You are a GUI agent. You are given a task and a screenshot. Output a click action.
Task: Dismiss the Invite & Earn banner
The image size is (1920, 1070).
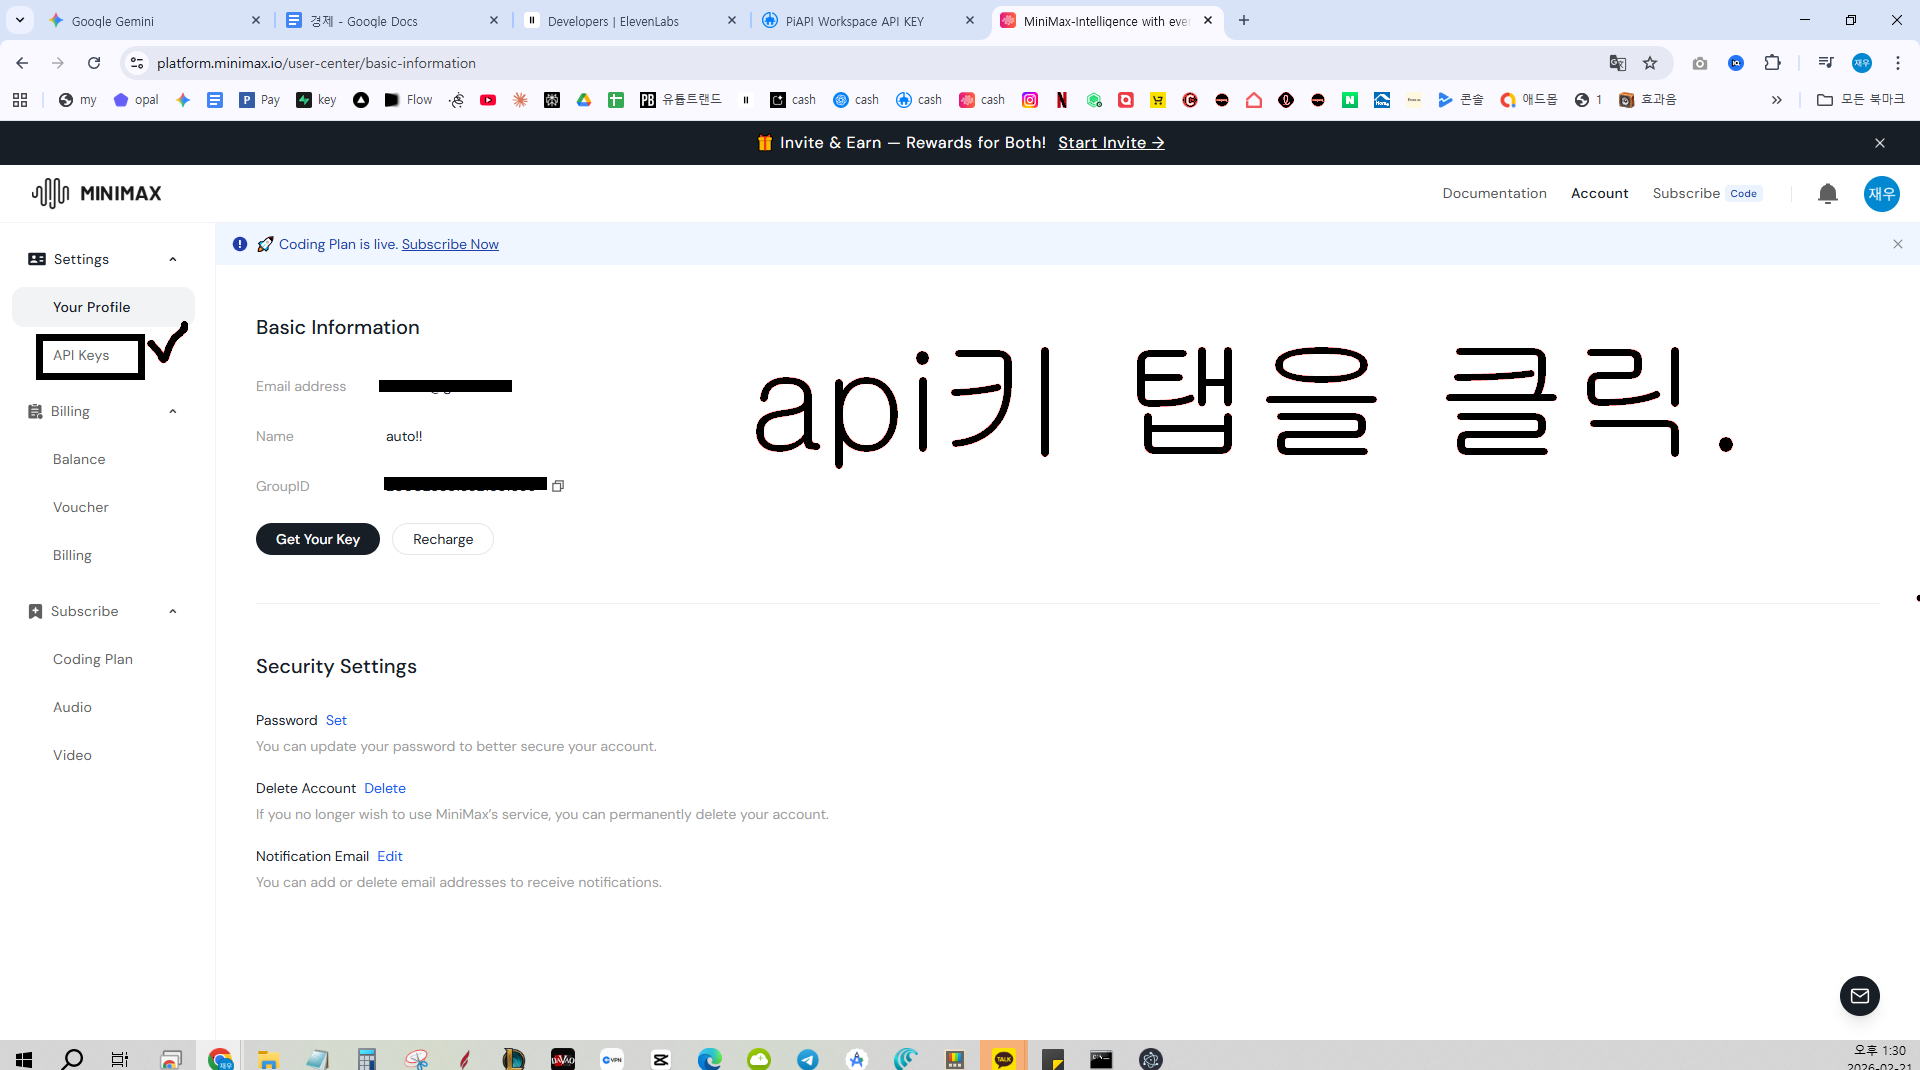point(1880,143)
